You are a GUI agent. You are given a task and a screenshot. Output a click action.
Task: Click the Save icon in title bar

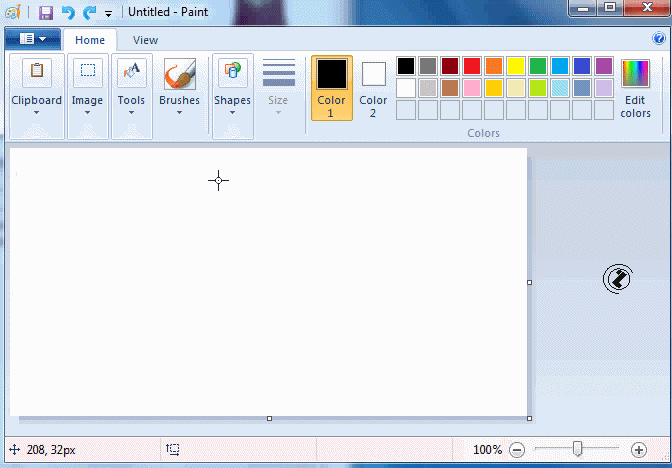(46, 13)
